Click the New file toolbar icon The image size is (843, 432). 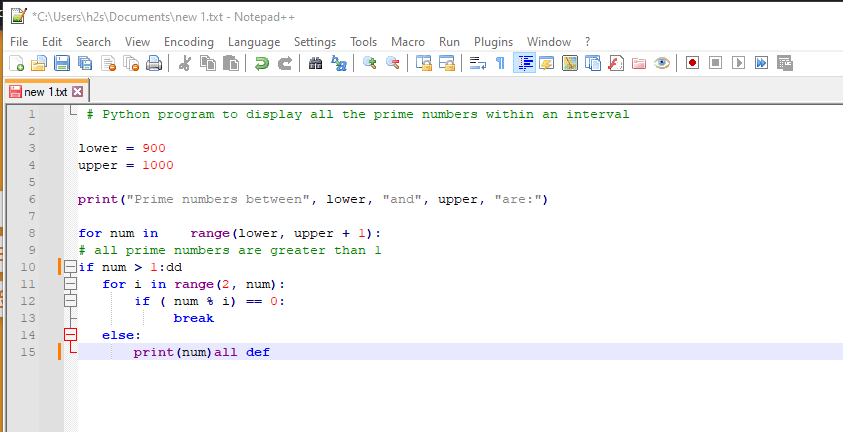[17, 63]
